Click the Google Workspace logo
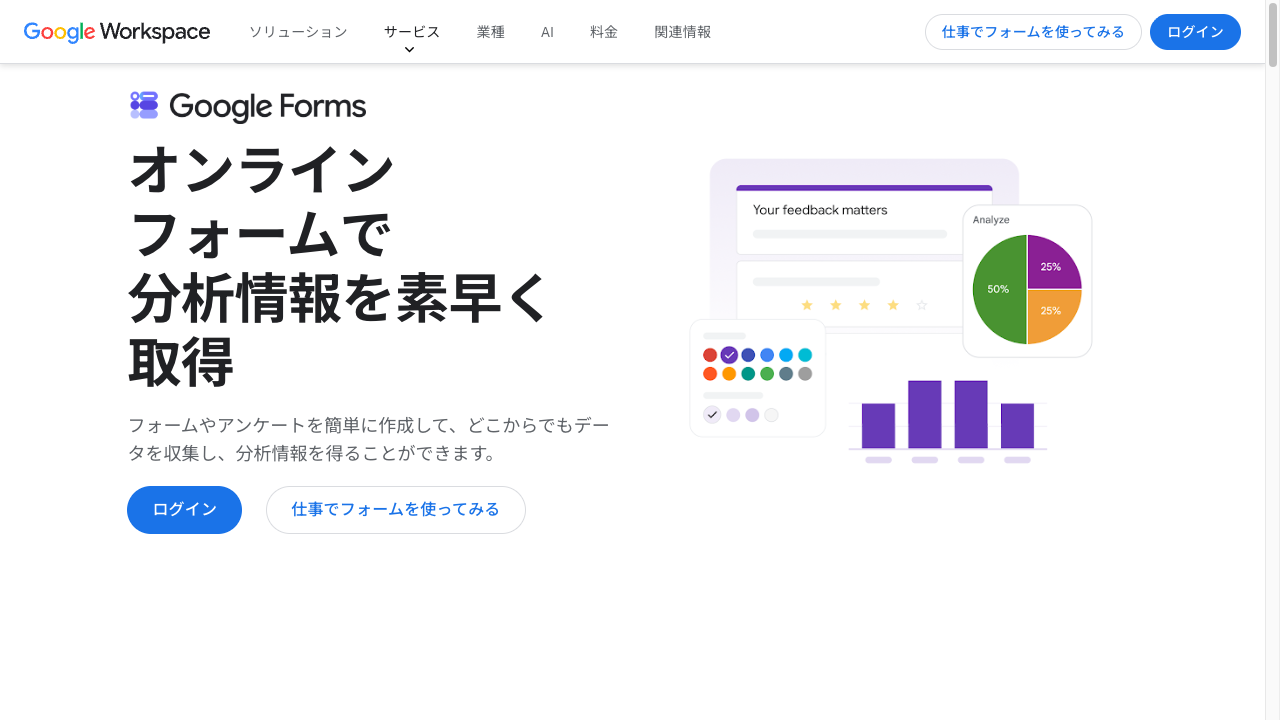Screen dimensions: 1280x720 click(x=117, y=32)
